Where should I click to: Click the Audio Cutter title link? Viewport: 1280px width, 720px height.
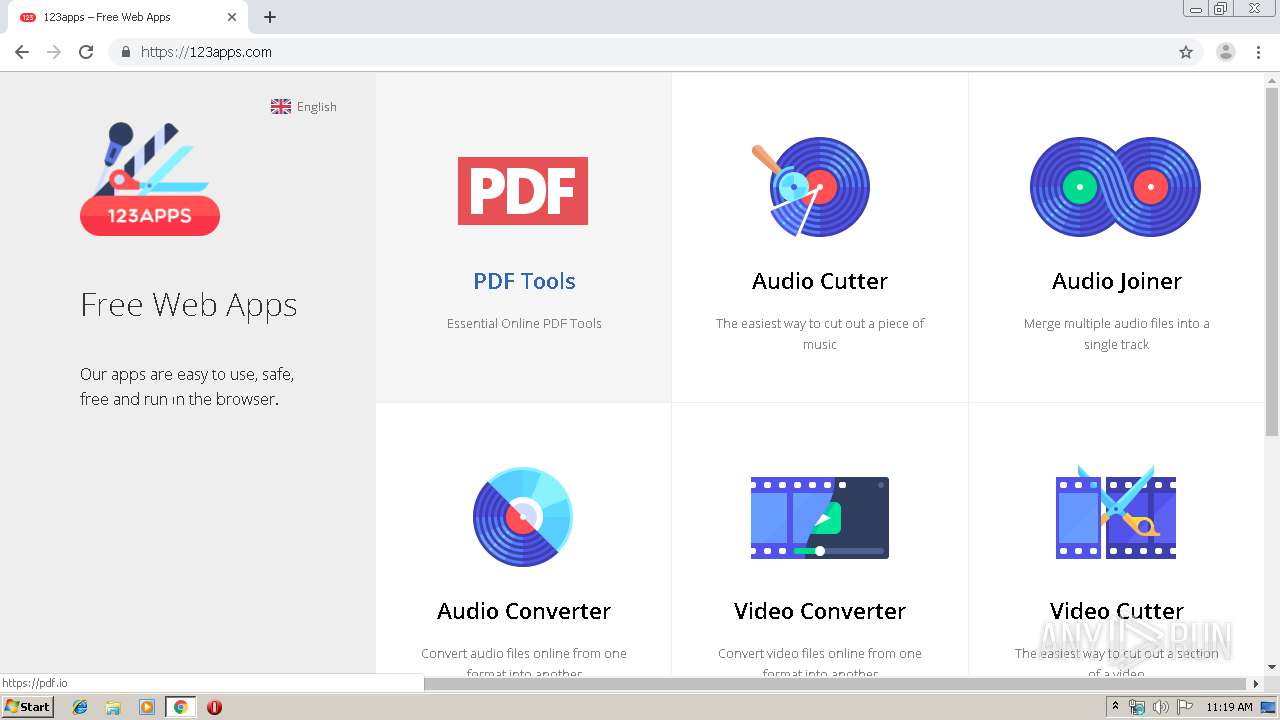tap(820, 281)
